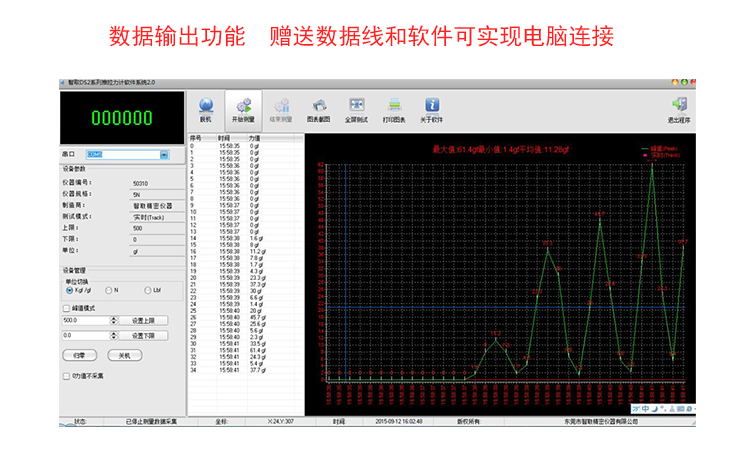Image resolution: width=750 pixels, height=455 pixels.
Task: Open the 关于软件 about info icon
Action: (x=432, y=106)
